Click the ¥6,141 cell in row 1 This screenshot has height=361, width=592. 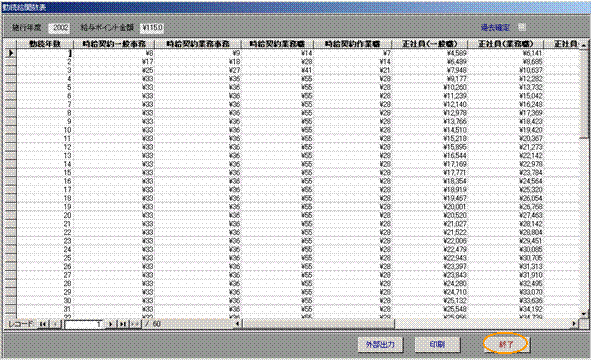pos(506,53)
